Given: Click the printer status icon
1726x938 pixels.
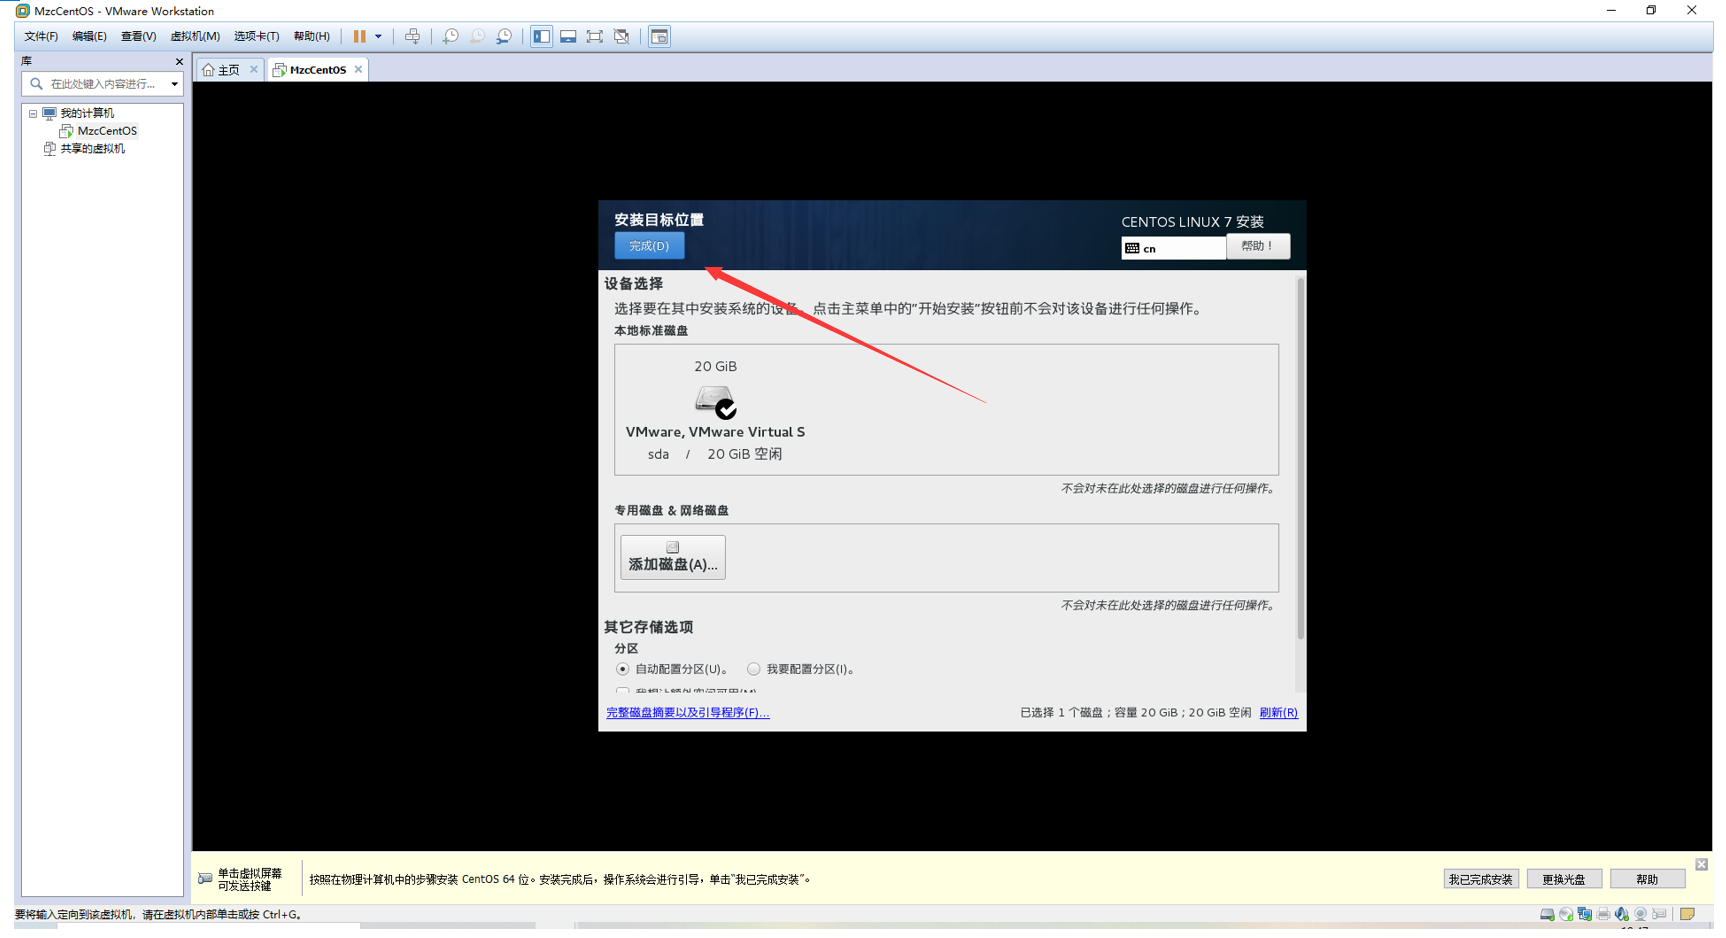Looking at the screenshot, I should (1603, 914).
